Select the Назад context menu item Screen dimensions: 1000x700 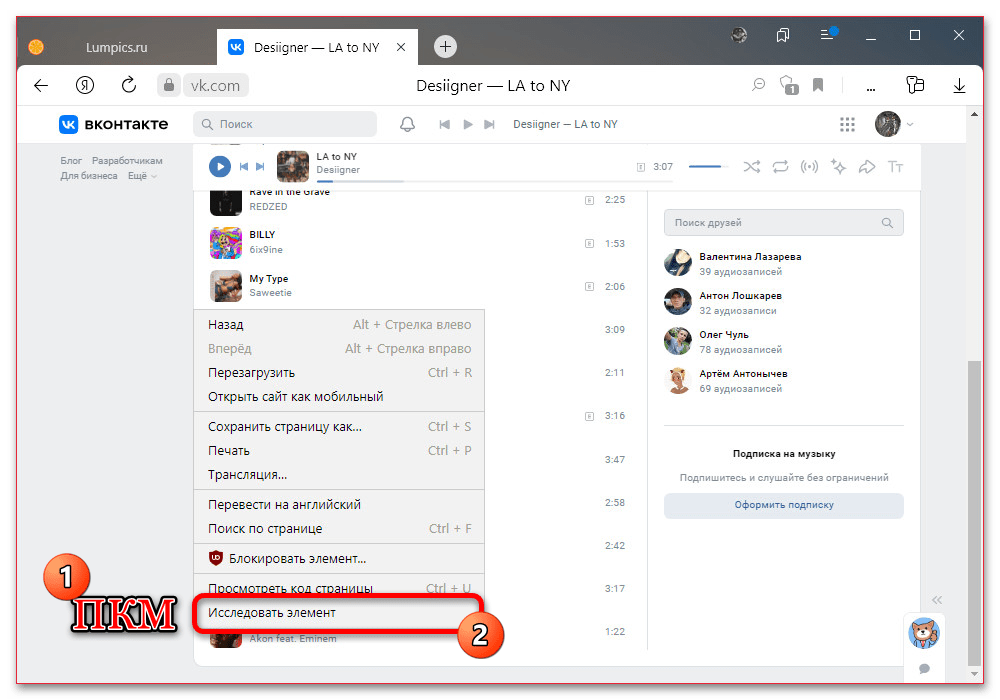[339, 324]
